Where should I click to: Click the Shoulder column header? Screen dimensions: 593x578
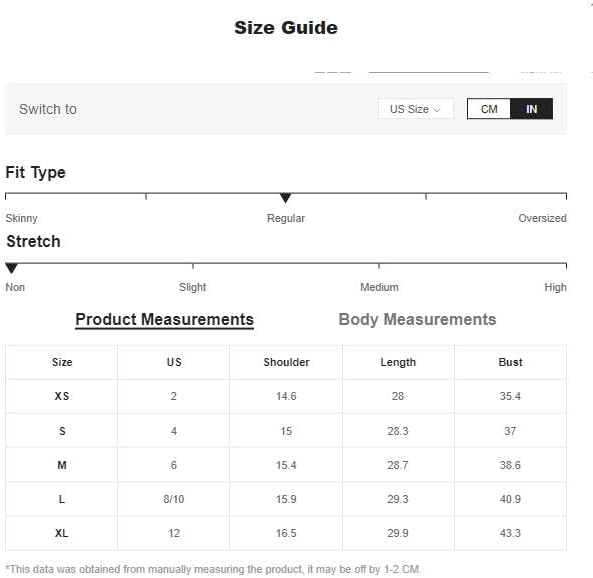tap(286, 362)
